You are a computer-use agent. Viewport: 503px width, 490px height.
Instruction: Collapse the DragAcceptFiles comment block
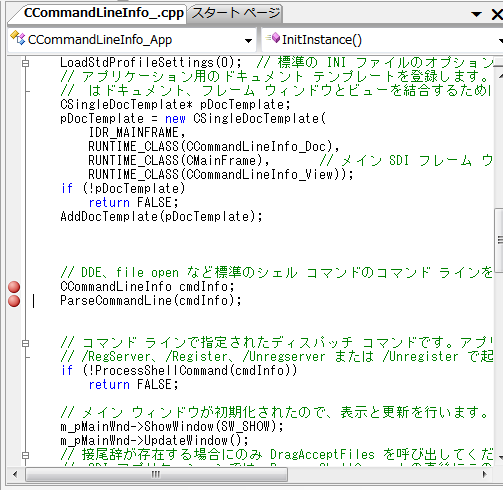(x=25, y=455)
